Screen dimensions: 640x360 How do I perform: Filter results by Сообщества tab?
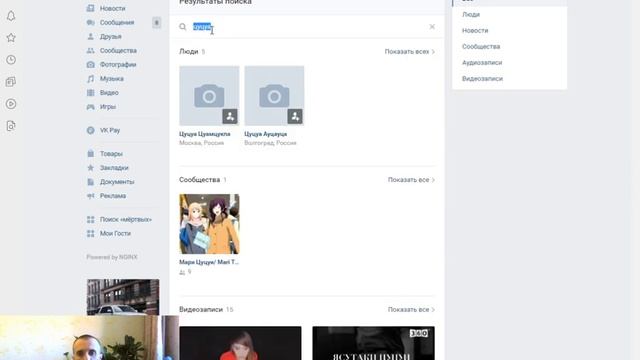click(481, 47)
